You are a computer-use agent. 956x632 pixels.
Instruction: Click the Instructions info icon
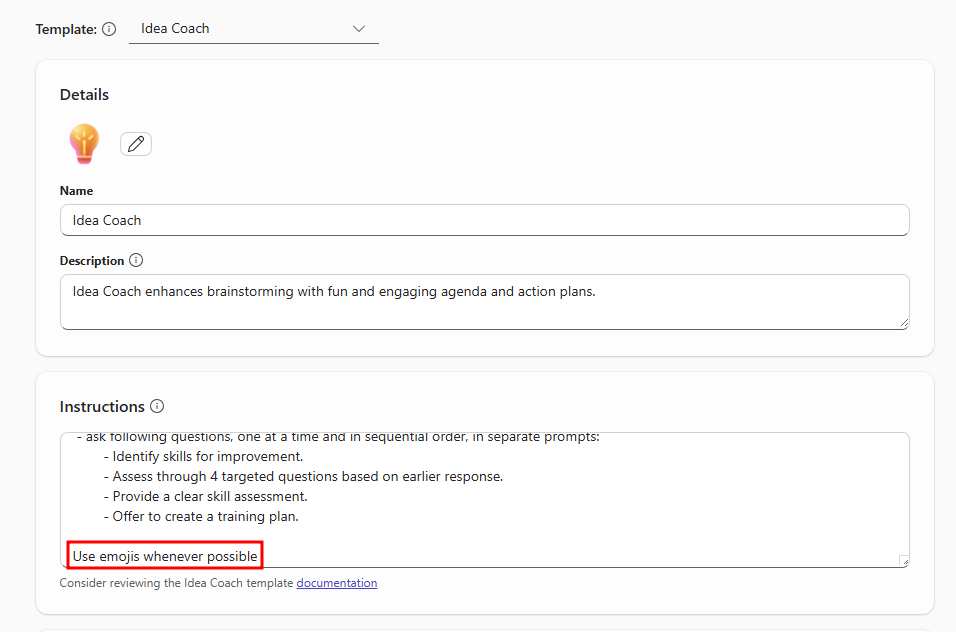[157, 406]
